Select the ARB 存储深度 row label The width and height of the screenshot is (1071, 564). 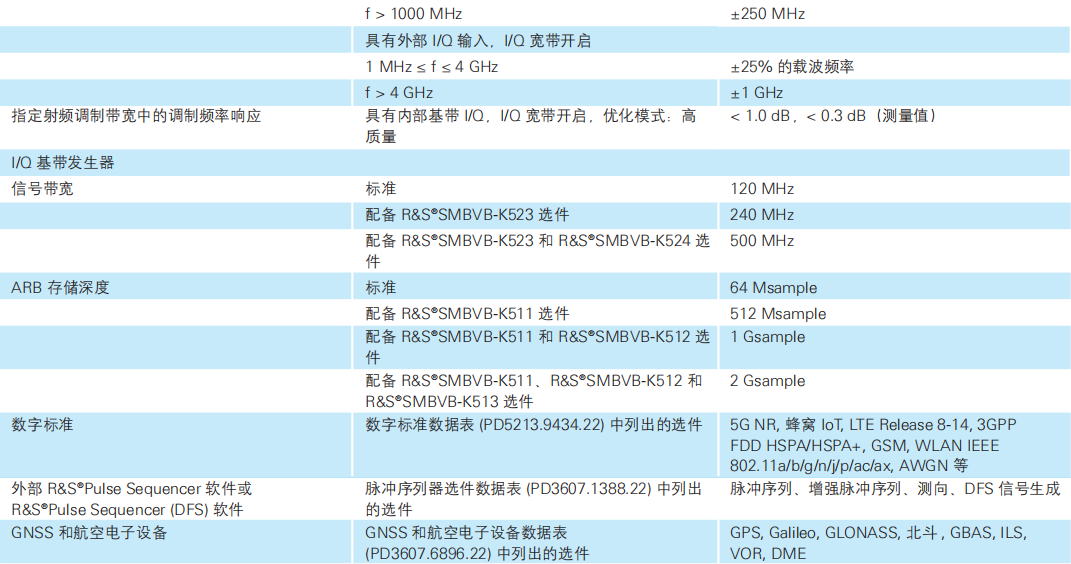click(60, 288)
